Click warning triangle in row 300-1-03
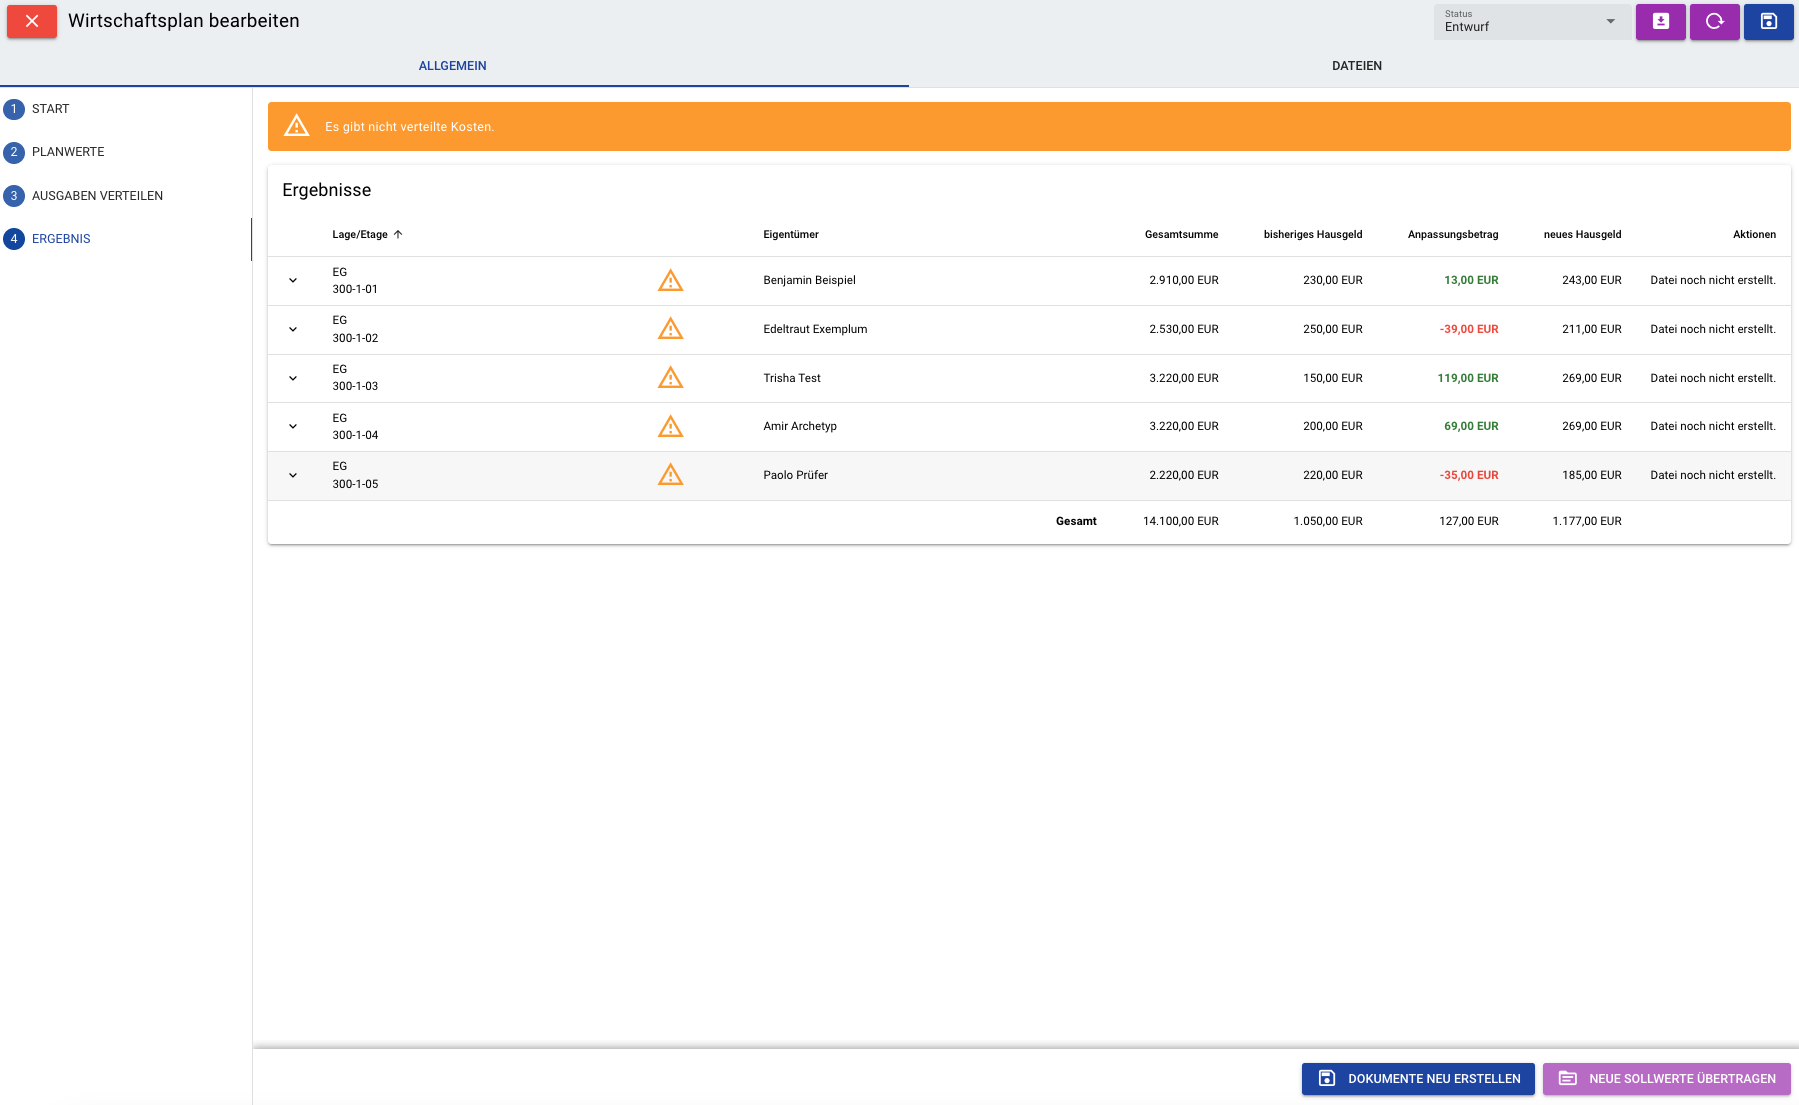This screenshot has width=1799, height=1105. [671, 378]
